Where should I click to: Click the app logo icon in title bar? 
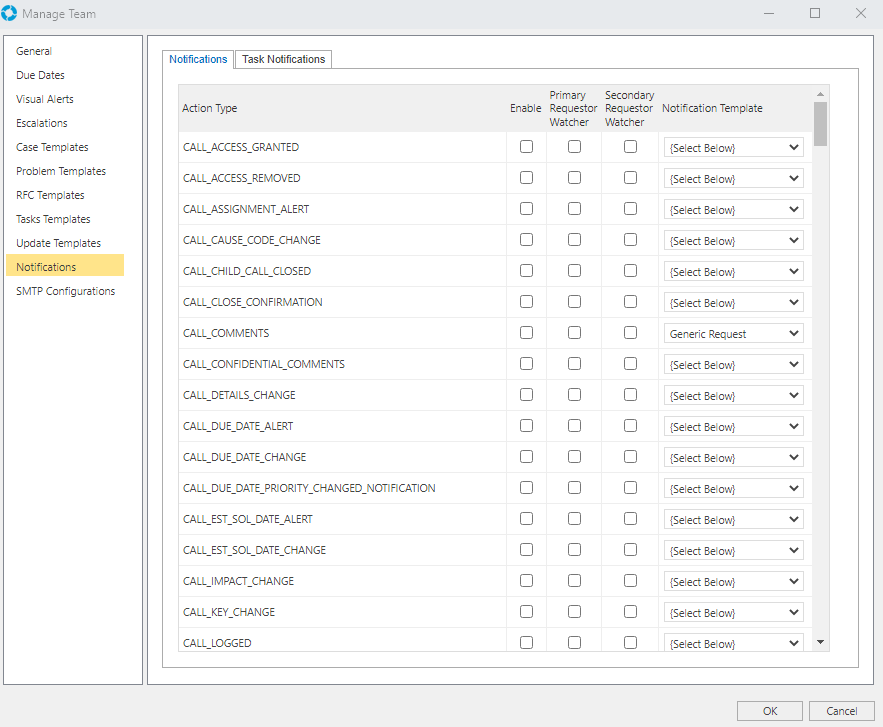click(11, 14)
